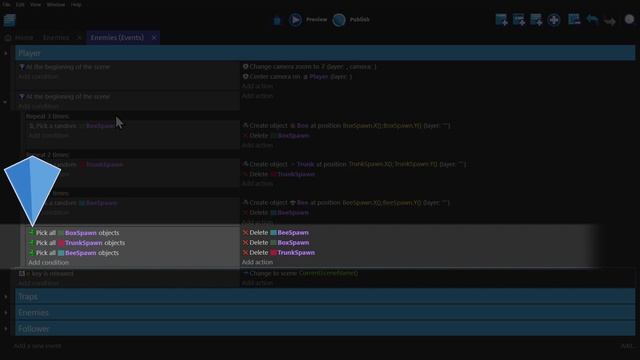Select the Follower group header
This screenshot has height=360, width=640.
pos(325,329)
